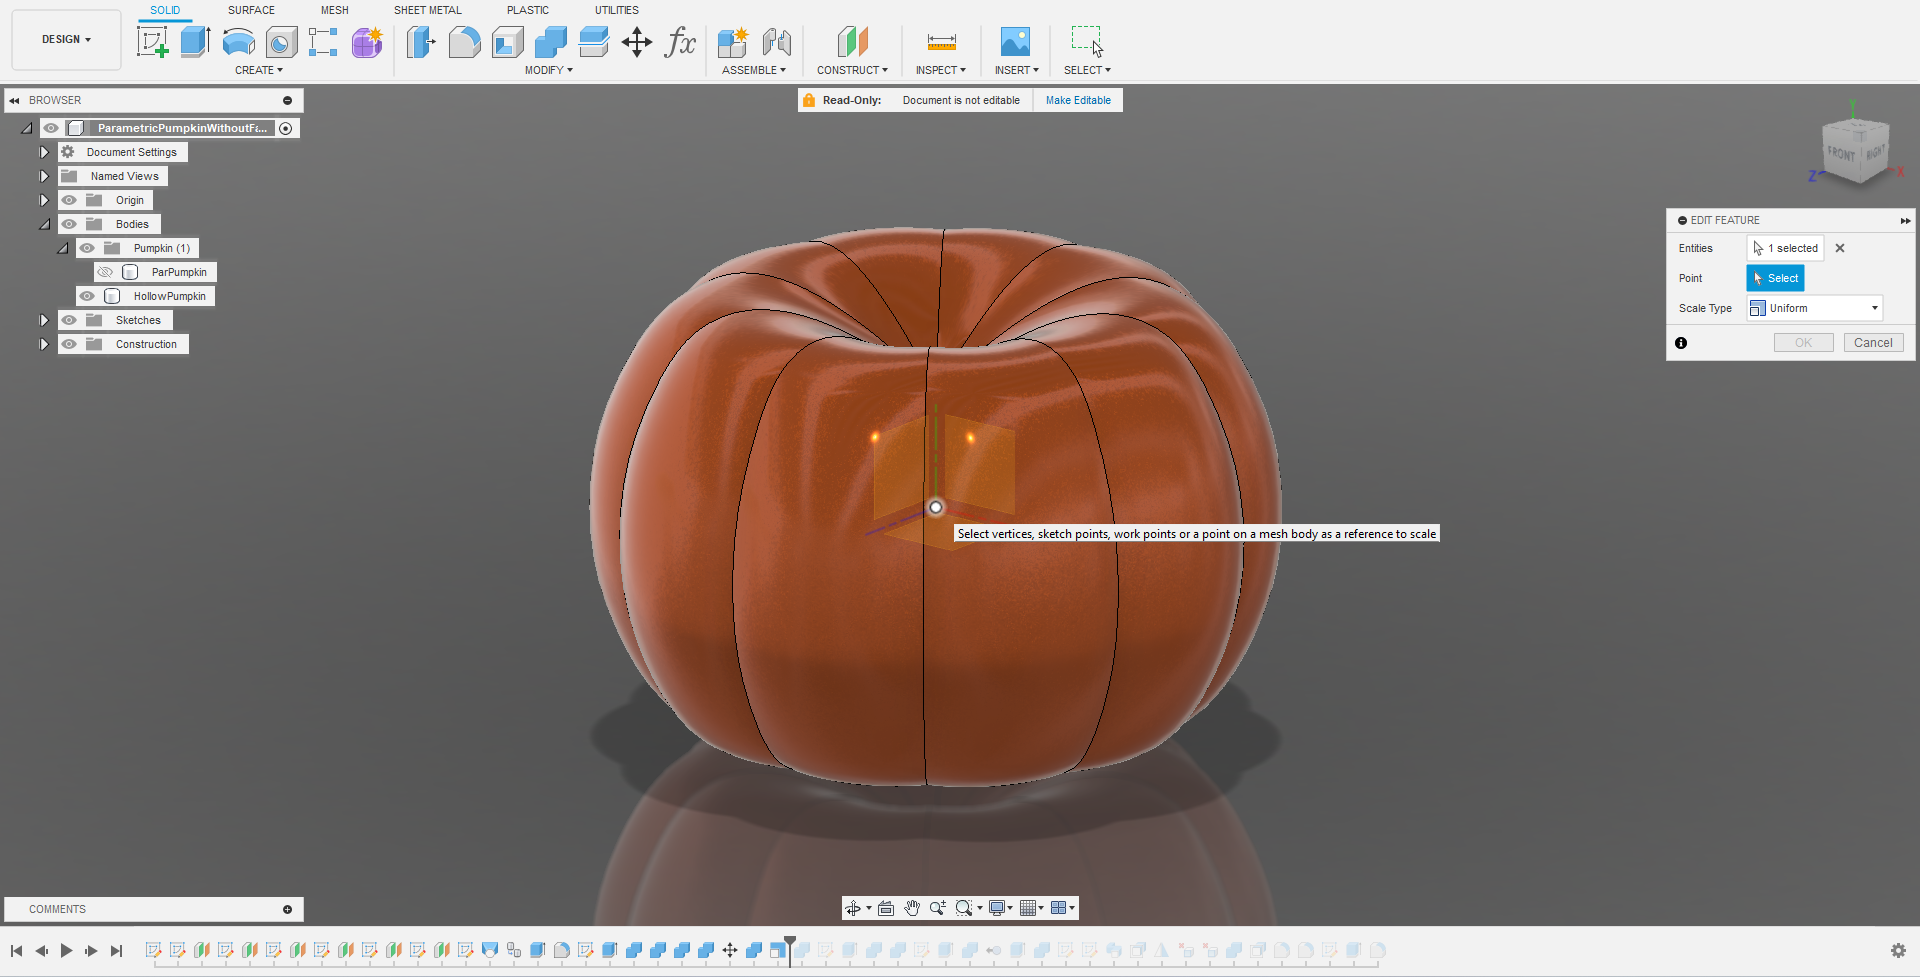1920x977 pixels.
Task: Click the Create Sketch tool icon
Action: (x=152, y=42)
